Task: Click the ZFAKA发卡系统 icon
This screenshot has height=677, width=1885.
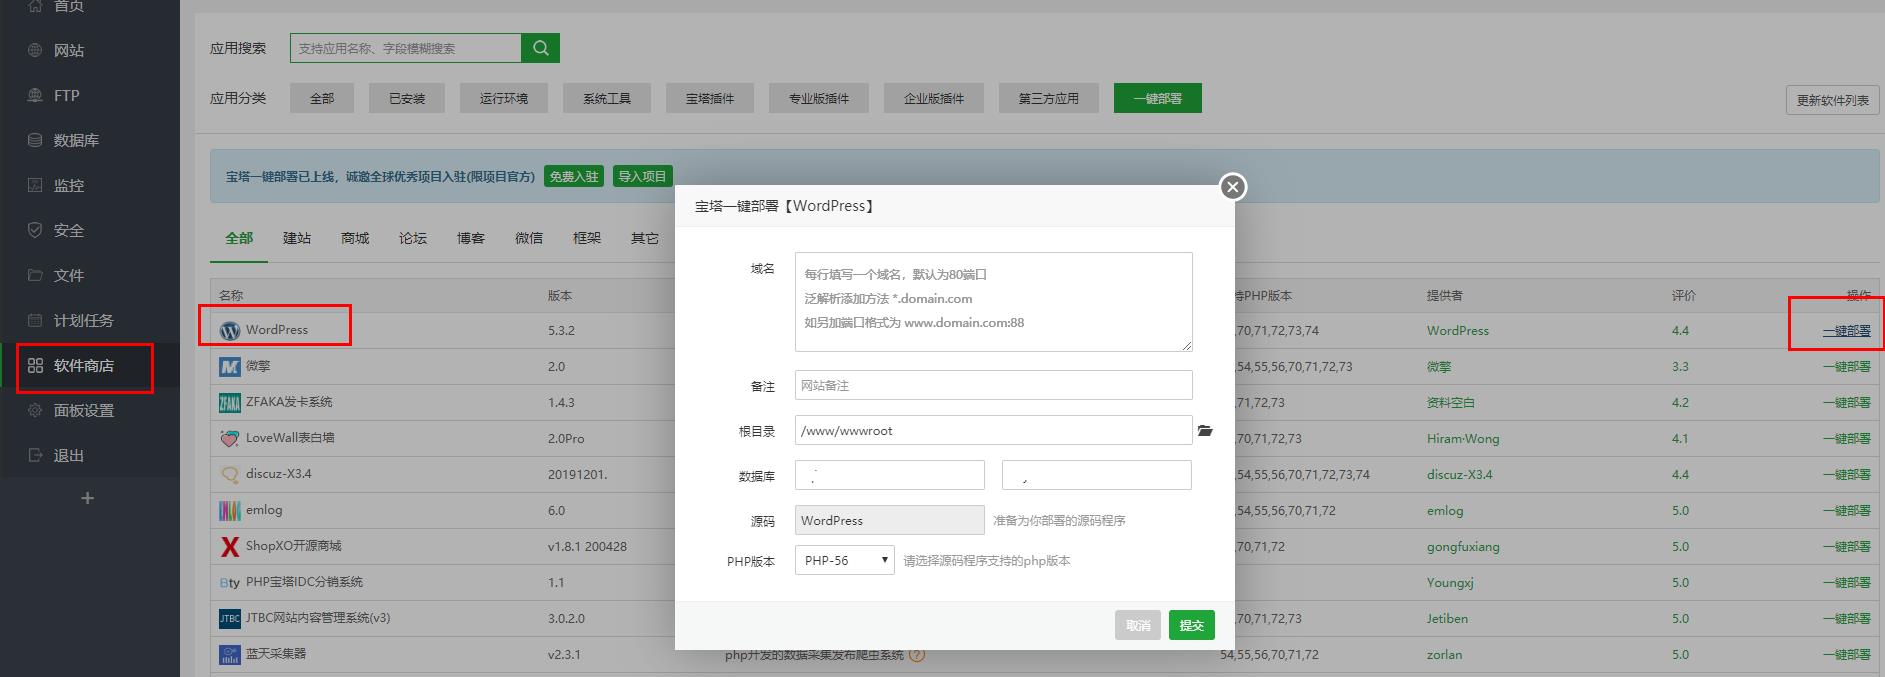Action: [x=230, y=402]
